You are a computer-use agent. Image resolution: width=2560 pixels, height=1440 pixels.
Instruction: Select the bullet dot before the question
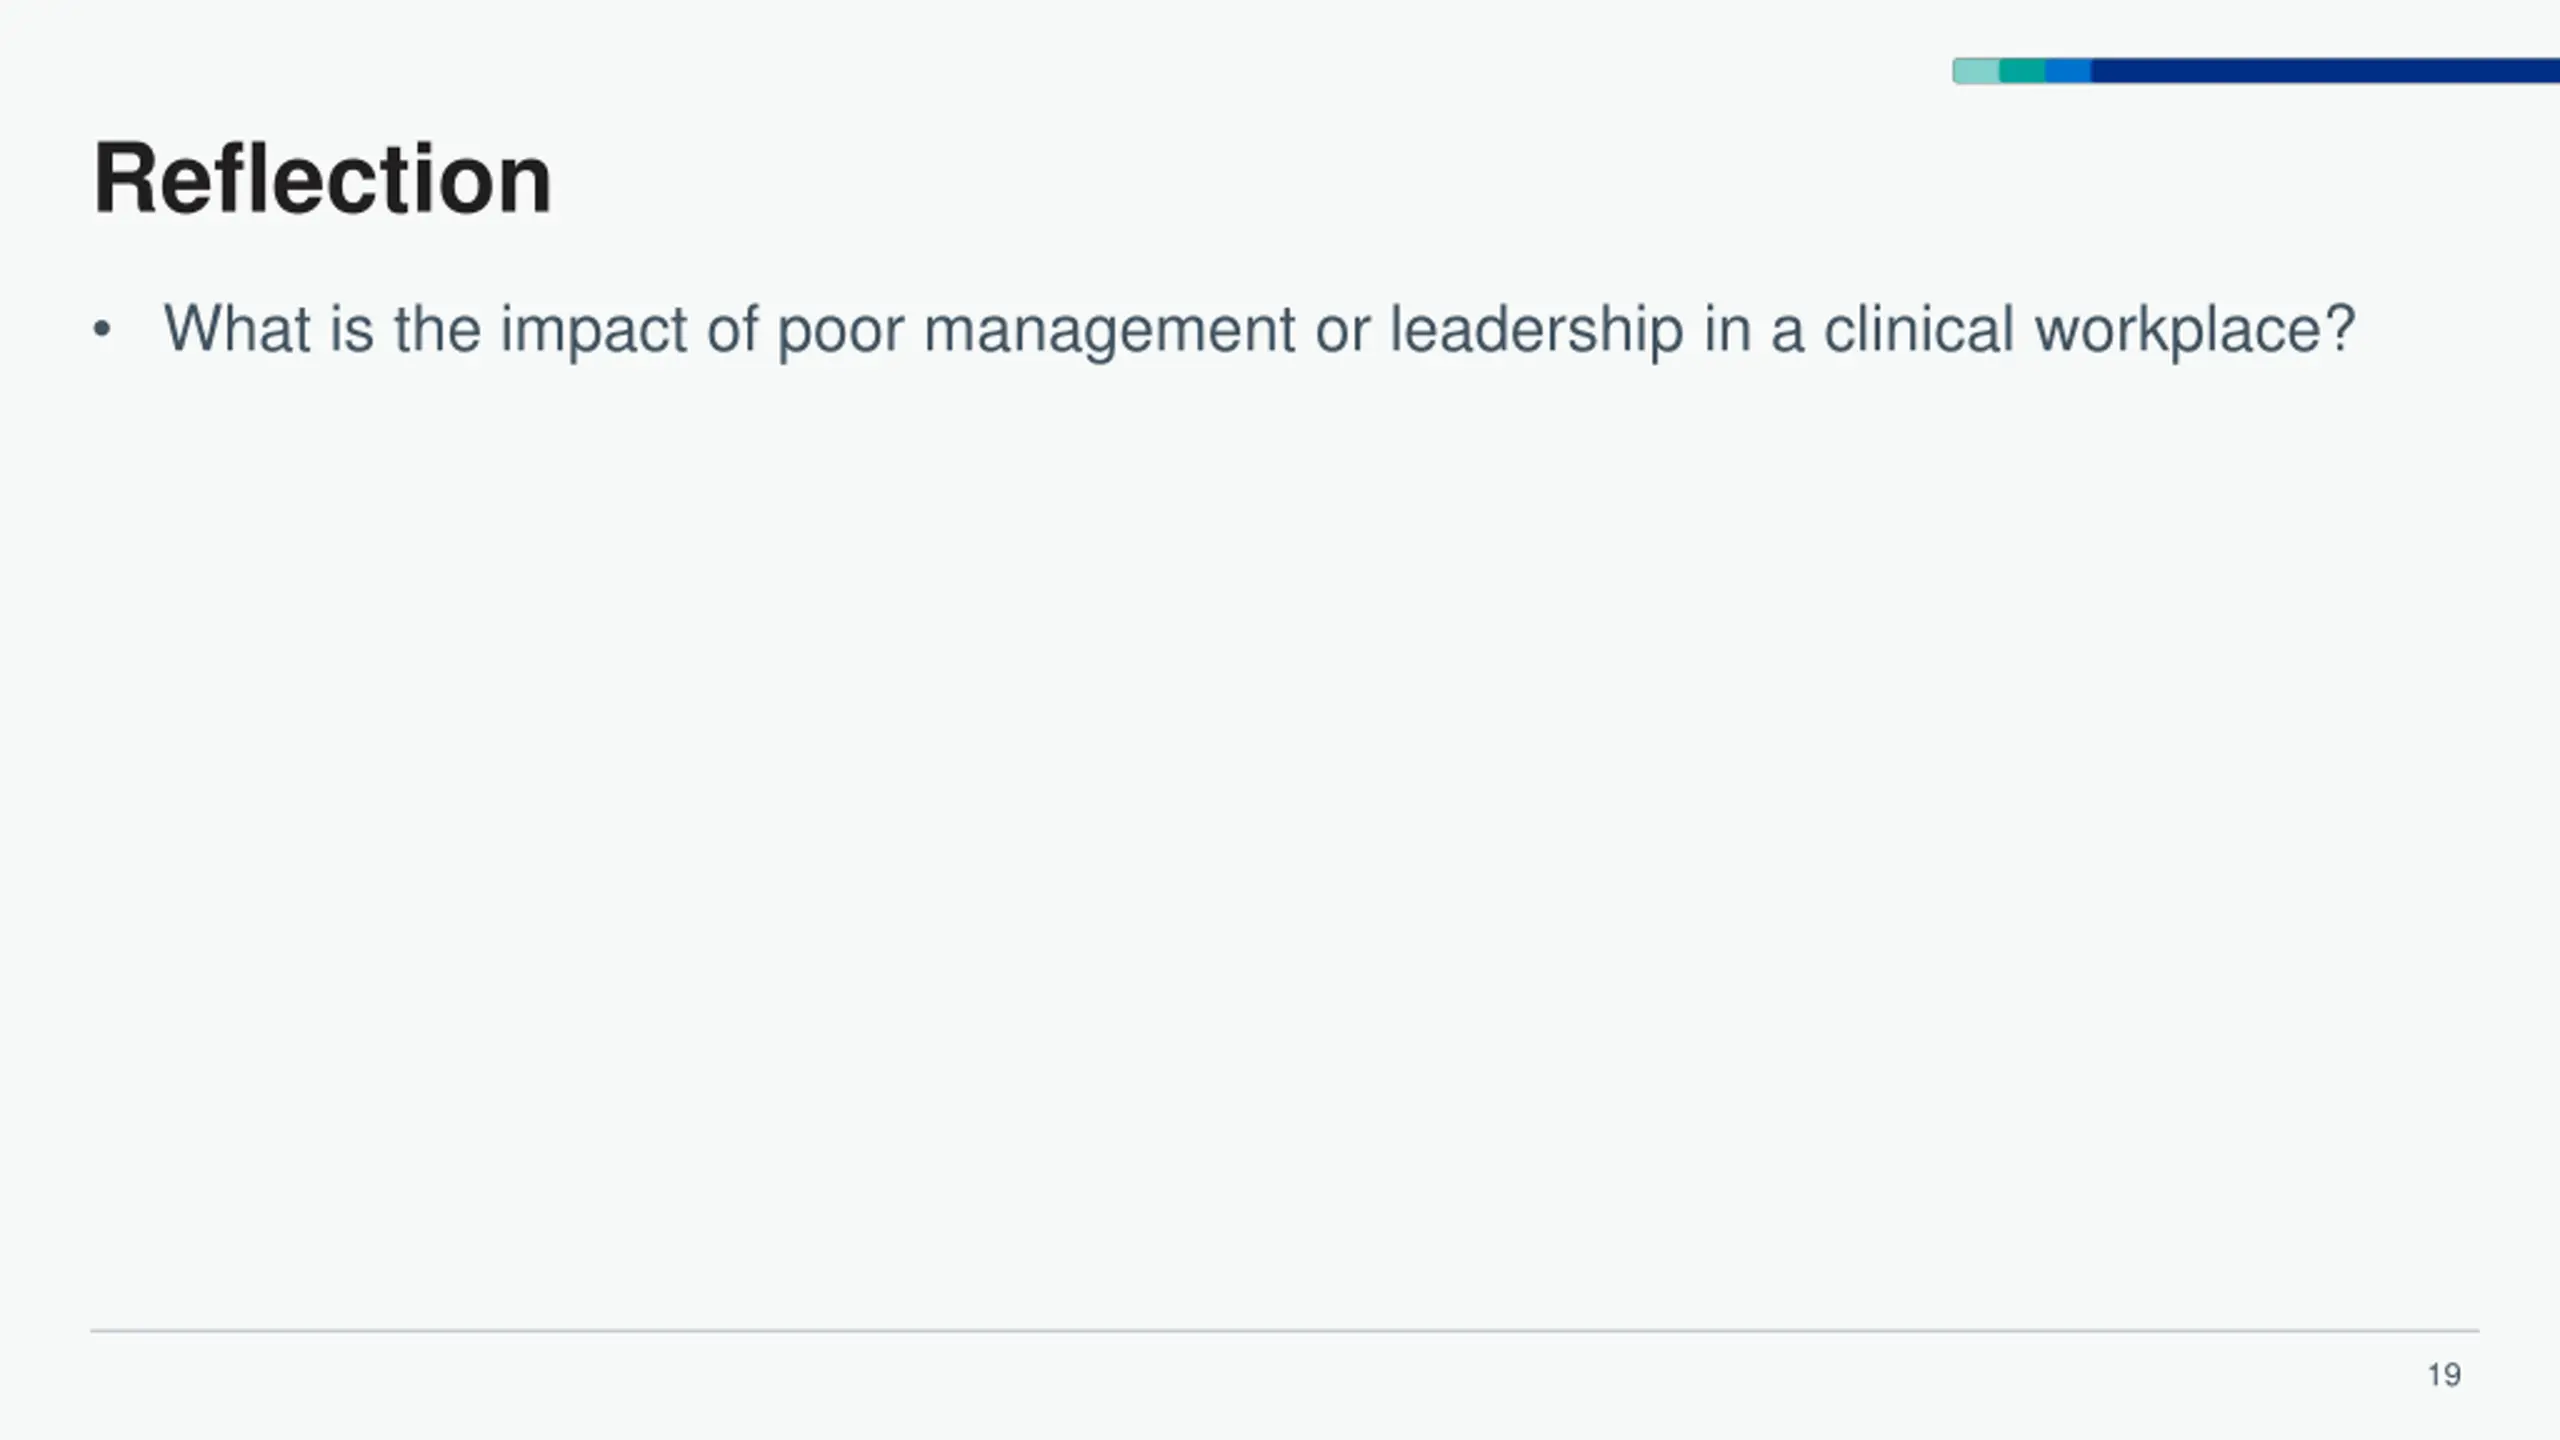point(101,330)
